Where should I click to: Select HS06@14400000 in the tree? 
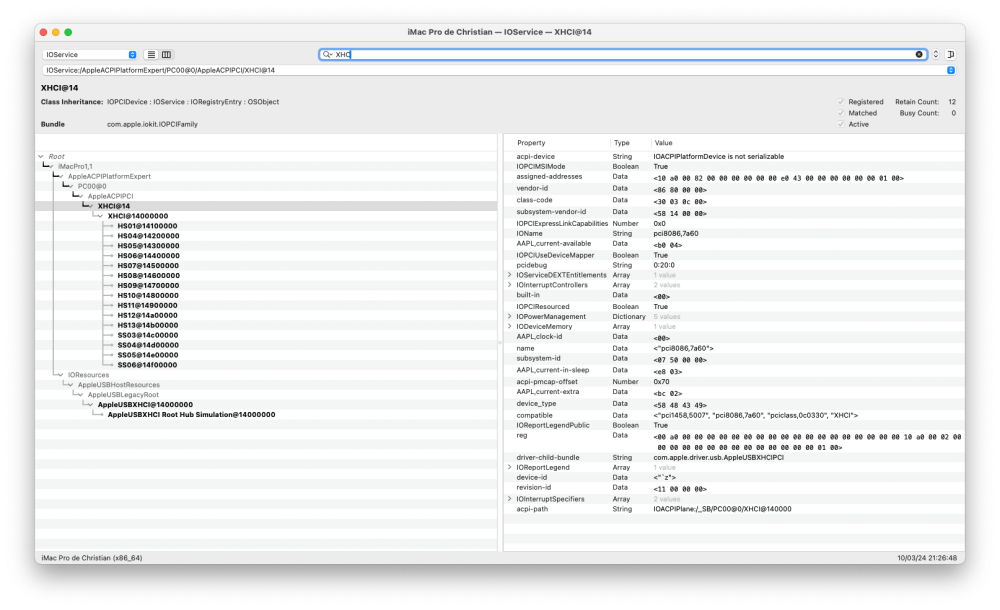(x=148, y=256)
